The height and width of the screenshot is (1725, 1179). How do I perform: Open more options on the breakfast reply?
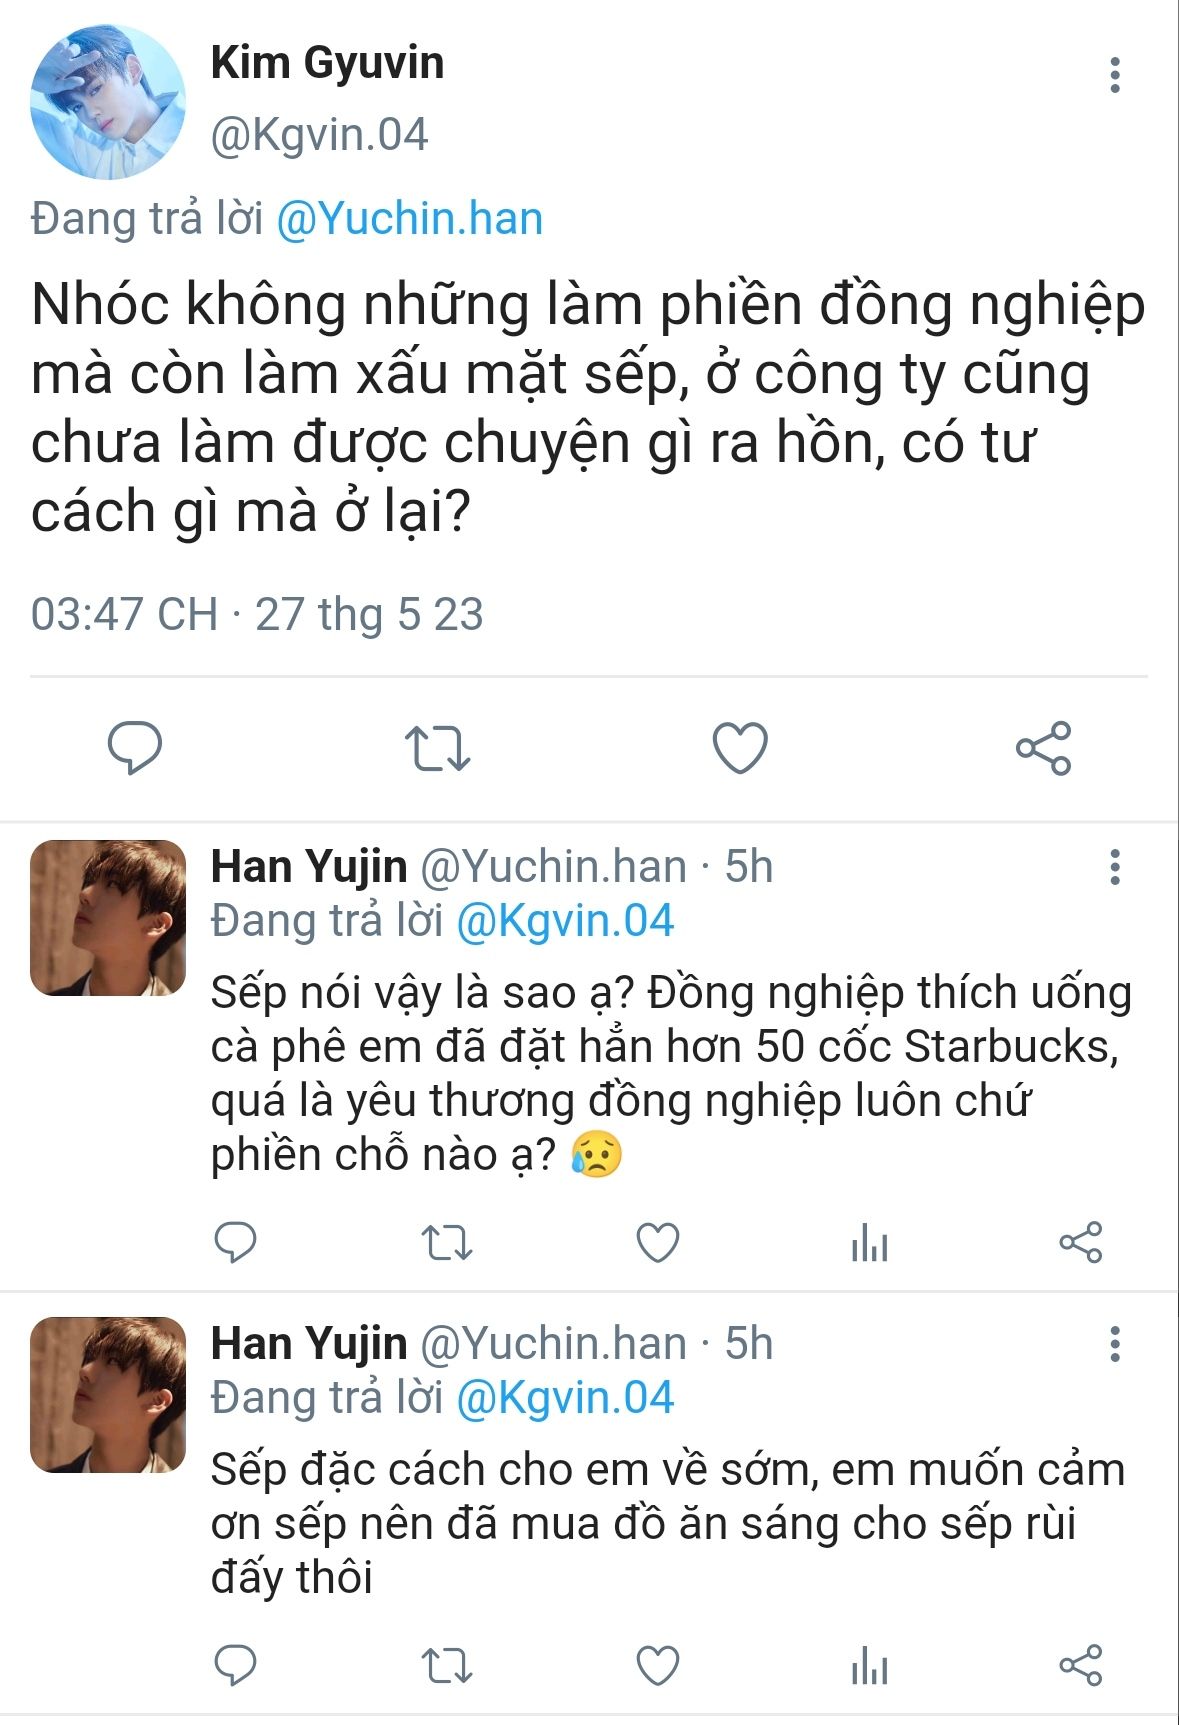click(1115, 1344)
